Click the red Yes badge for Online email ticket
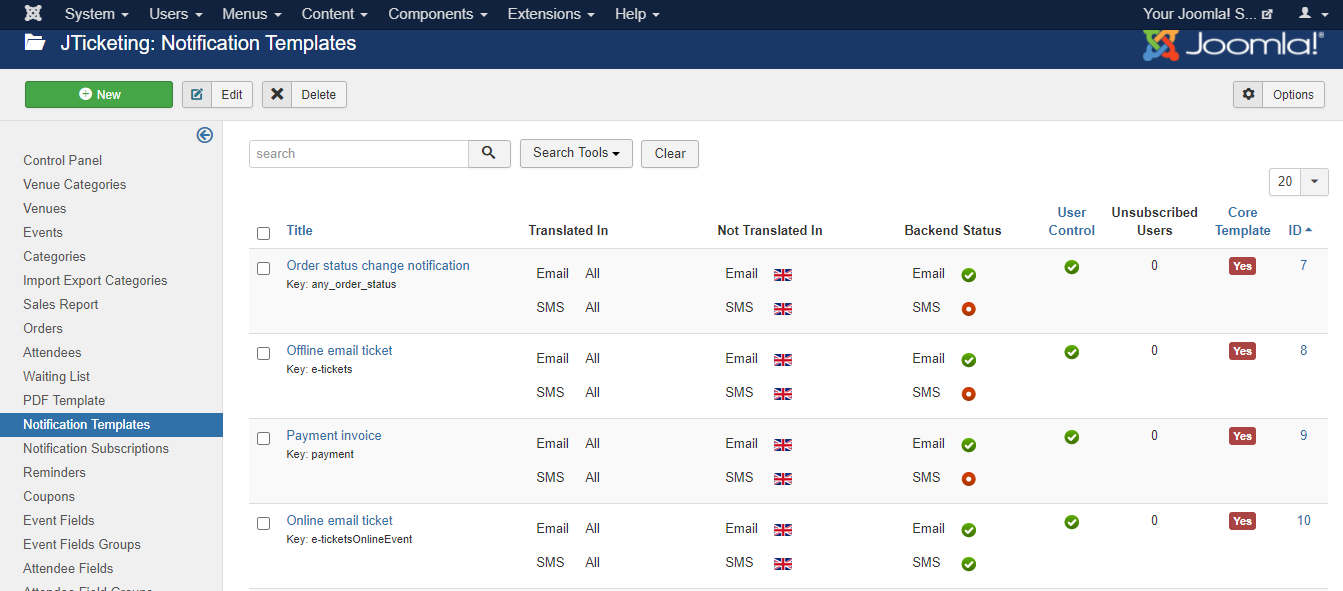1343x591 pixels. point(1242,521)
